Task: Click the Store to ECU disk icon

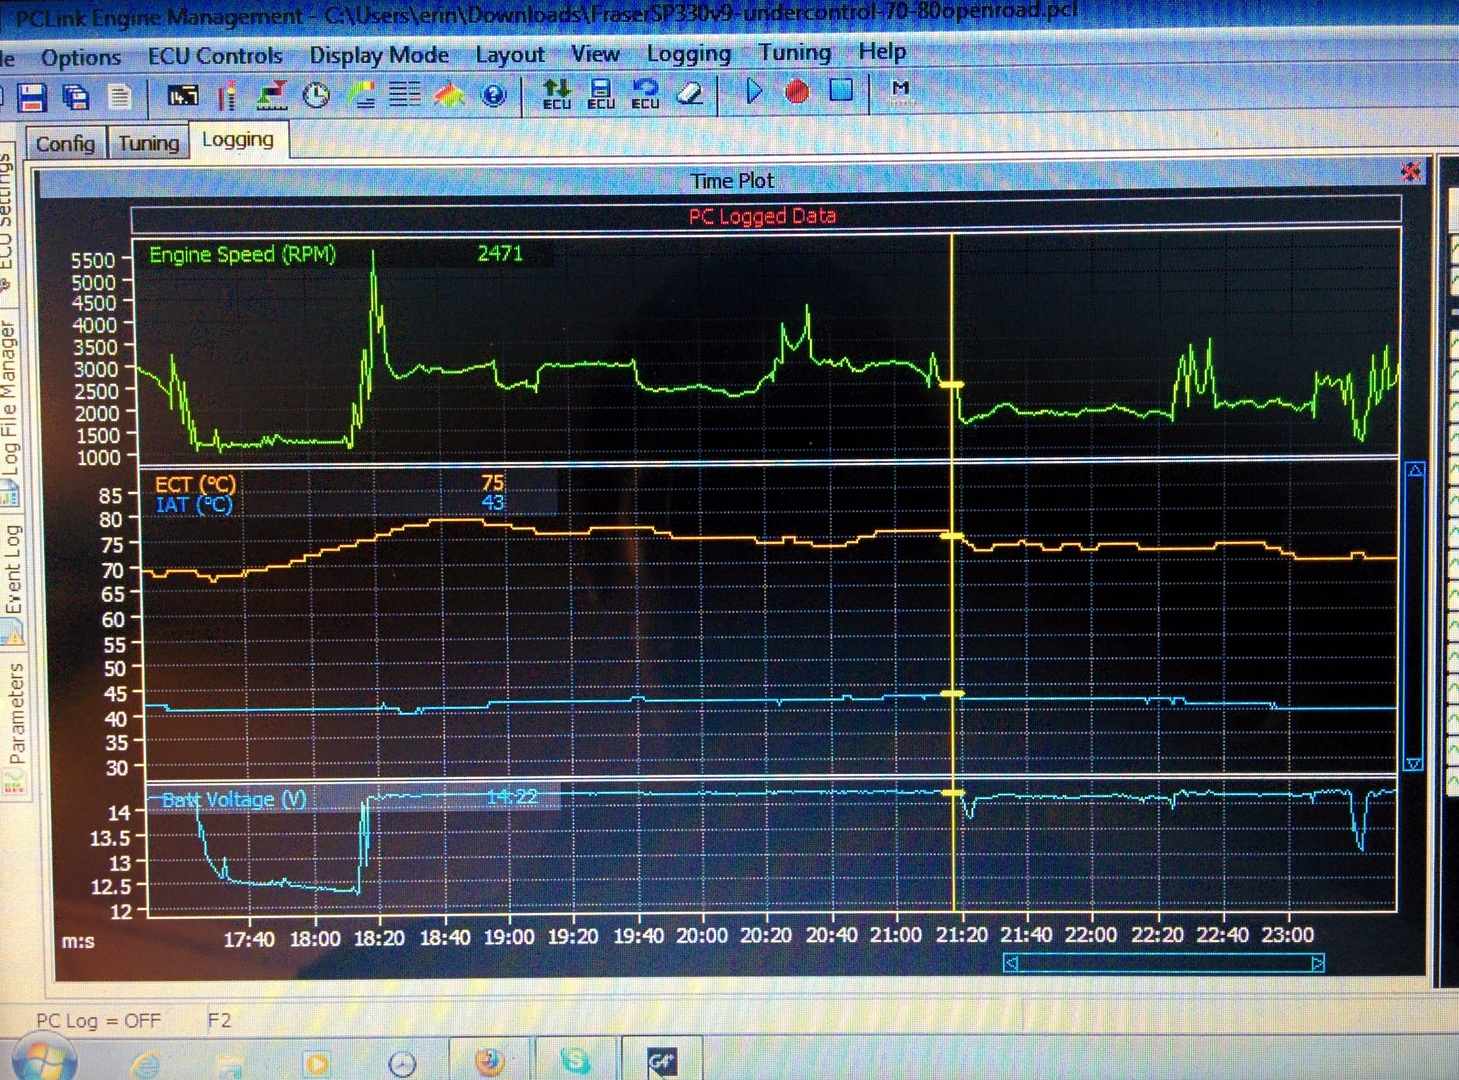Action: pyautogui.click(x=601, y=94)
